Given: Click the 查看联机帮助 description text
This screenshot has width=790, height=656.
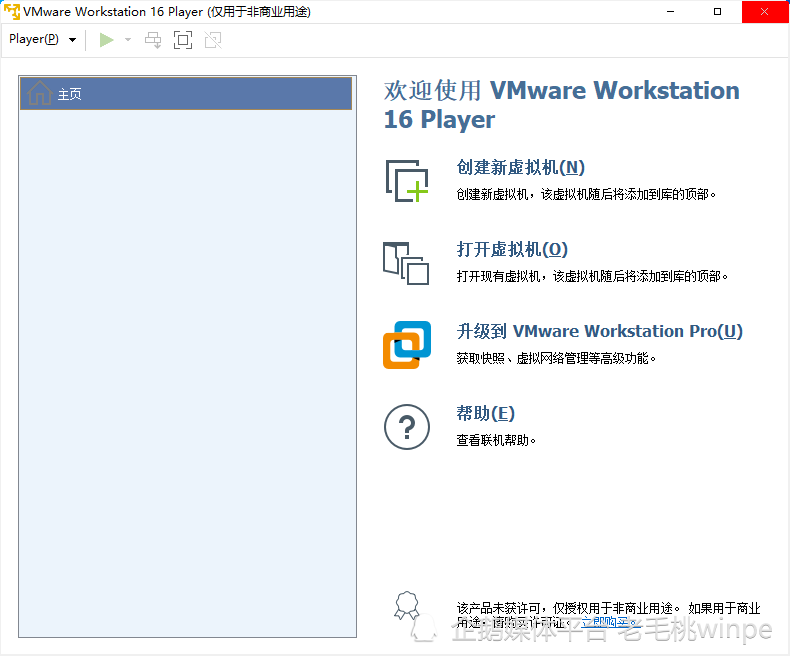Looking at the screenshot, I should click(496, 441).
